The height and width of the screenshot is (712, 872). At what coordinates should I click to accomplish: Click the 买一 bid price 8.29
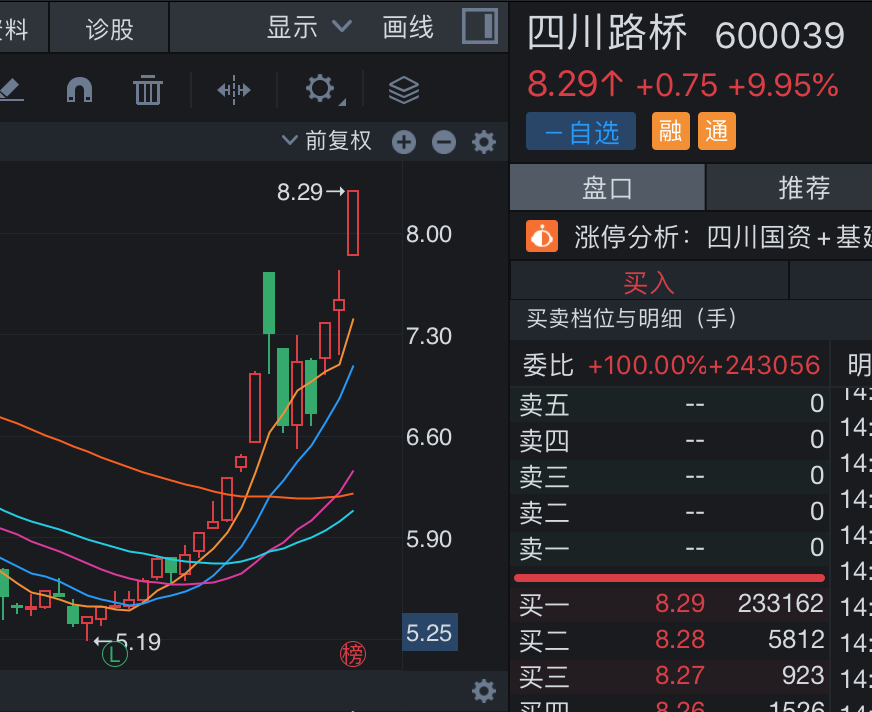click(680, 604)
